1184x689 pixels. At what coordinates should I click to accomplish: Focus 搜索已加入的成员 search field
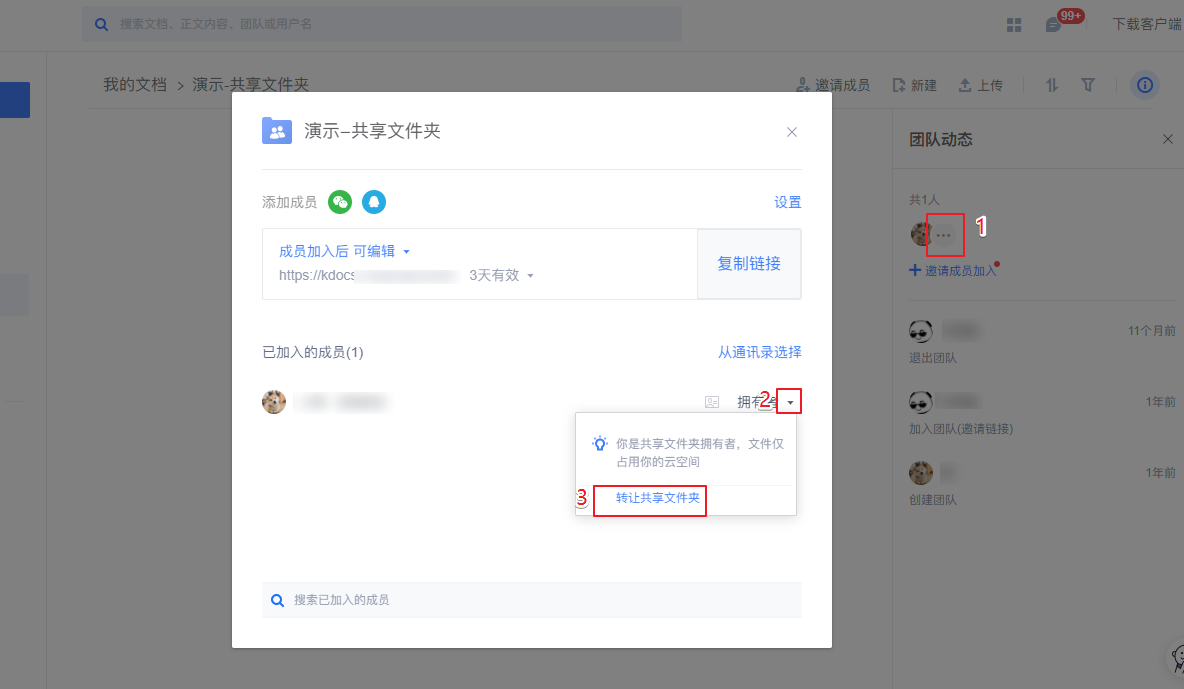(532, 600)
